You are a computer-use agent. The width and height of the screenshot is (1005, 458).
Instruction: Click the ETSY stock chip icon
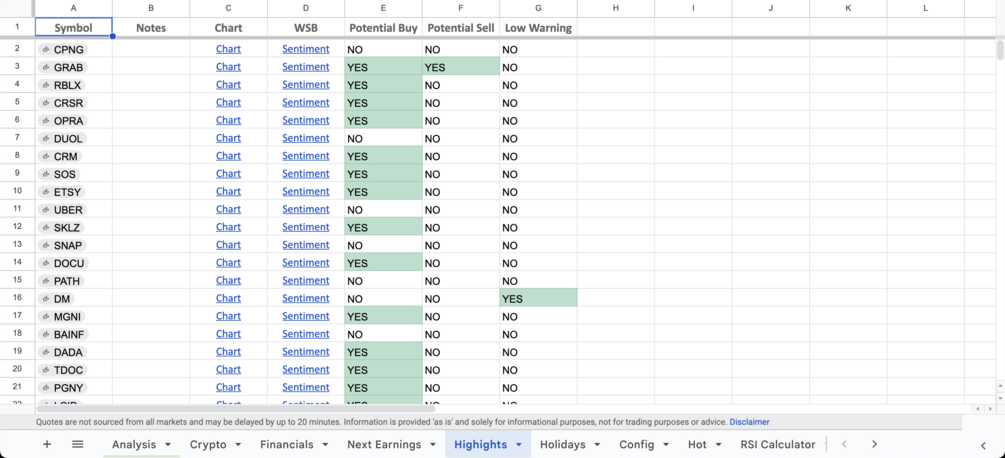pyautogui.click(x=46, y=192)
